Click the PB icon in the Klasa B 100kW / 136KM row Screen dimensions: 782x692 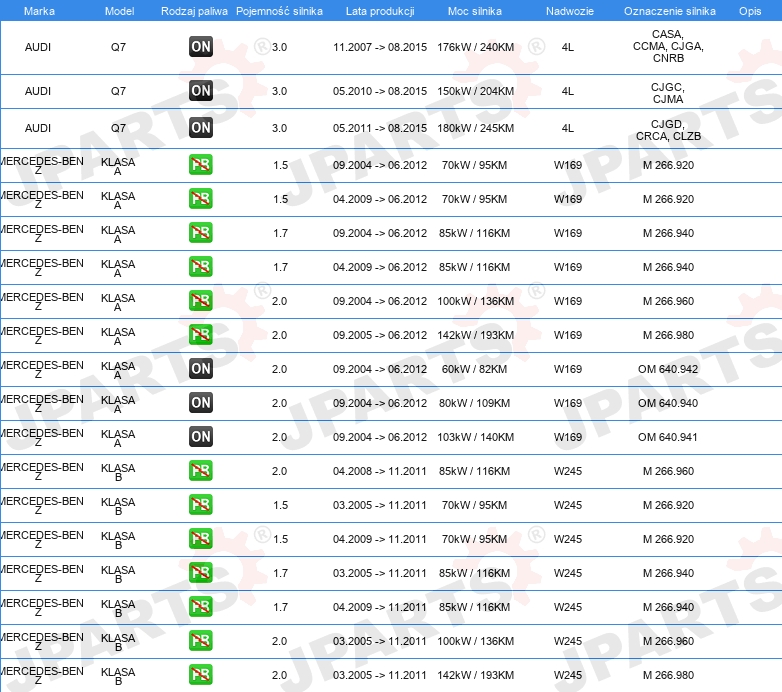[201, 641]
